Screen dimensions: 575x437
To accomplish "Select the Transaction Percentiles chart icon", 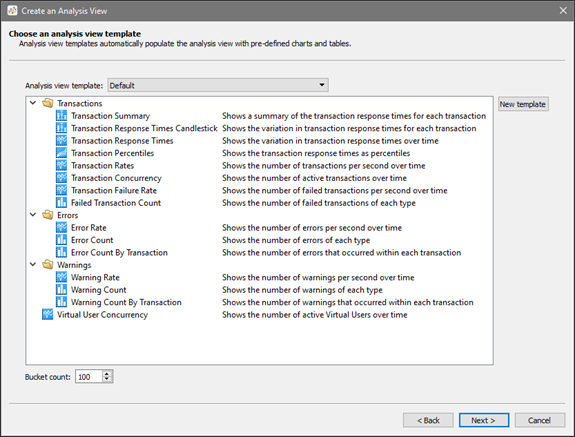I will (x=61, y=153).
